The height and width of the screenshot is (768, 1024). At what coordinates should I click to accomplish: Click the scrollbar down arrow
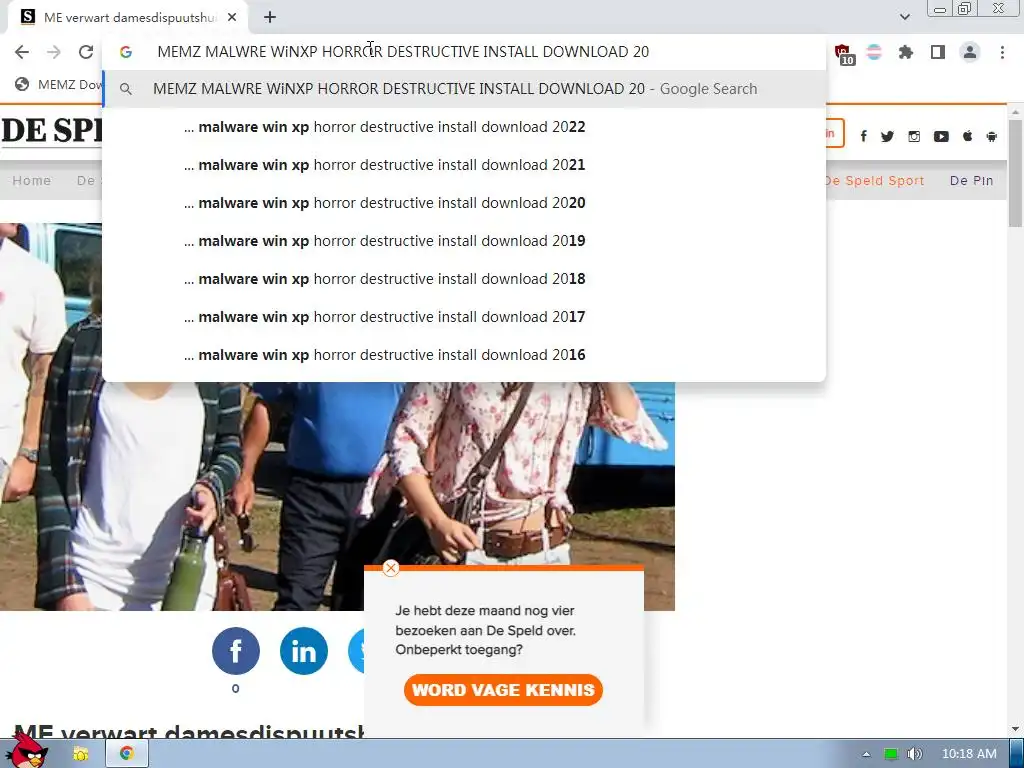(x=1016, y=729)
